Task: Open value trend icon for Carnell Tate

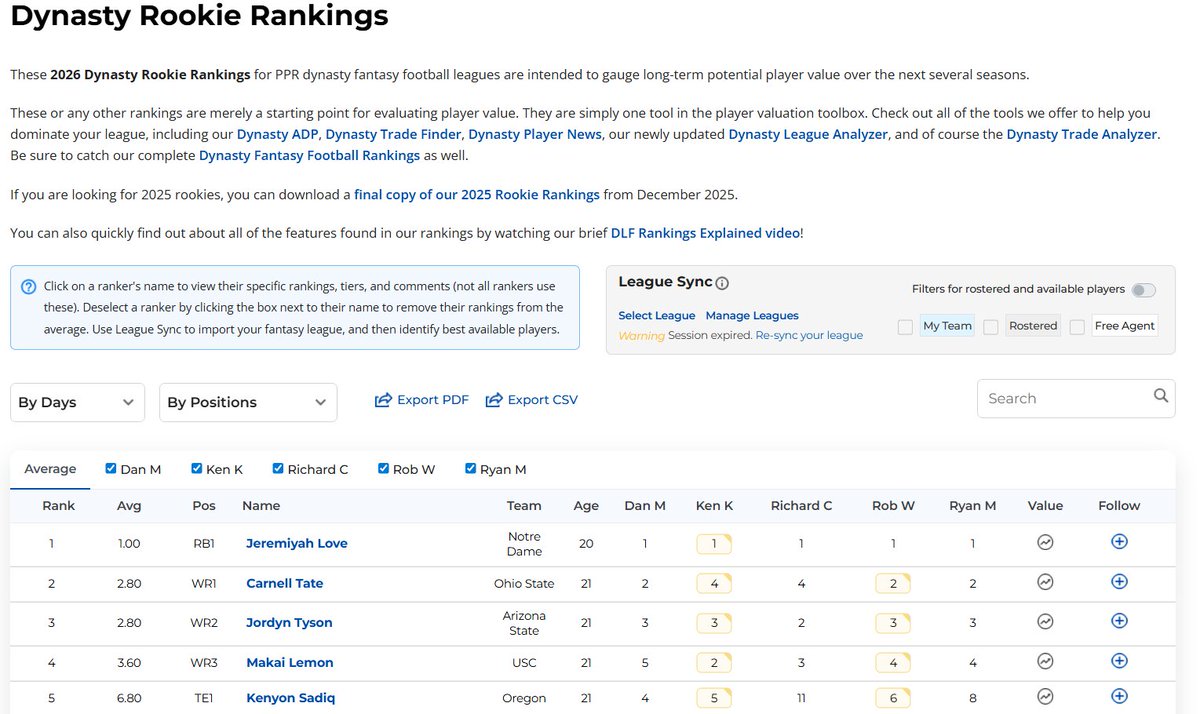Action: point(1045,582)
